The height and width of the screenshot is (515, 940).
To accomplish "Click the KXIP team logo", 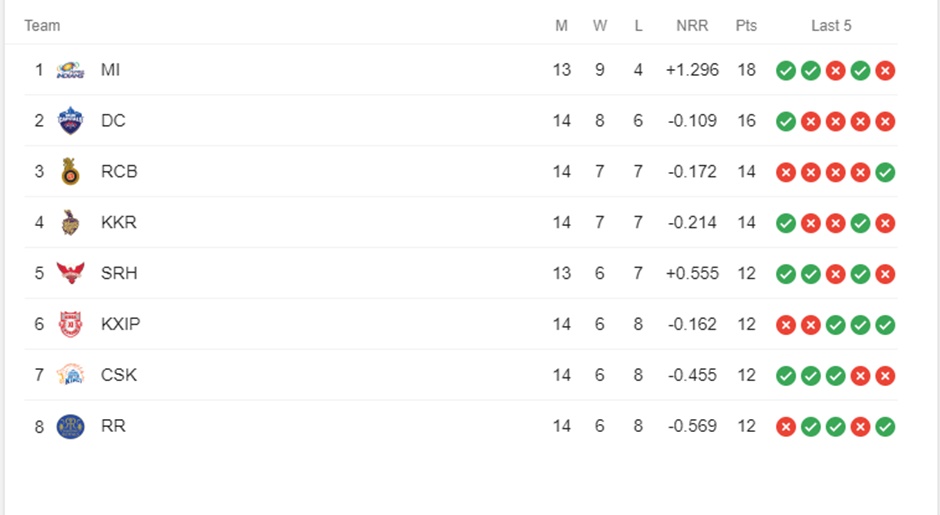I will [x=70, y=324].
